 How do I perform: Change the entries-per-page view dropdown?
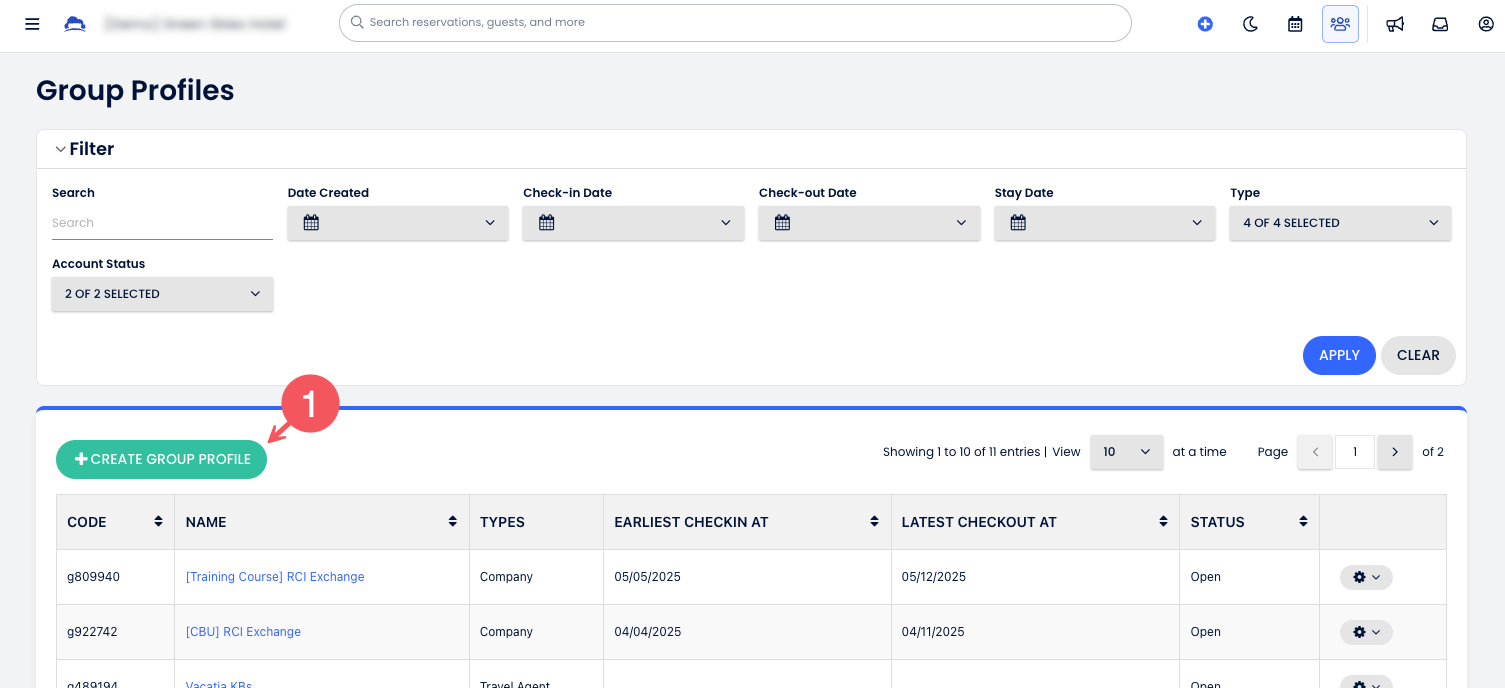(x=1126, y=452)
